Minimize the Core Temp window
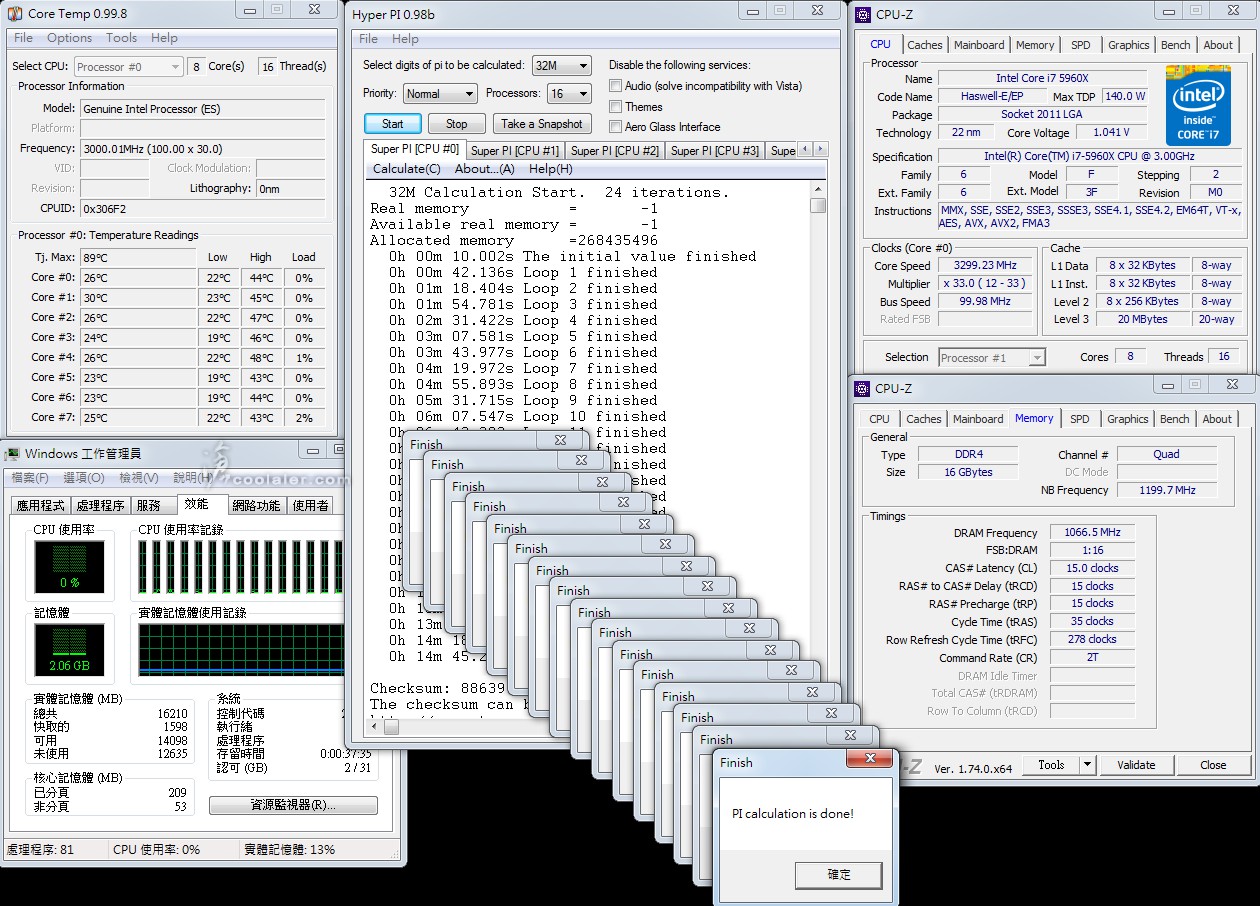 pyautogui.click(x=249, y=10)
